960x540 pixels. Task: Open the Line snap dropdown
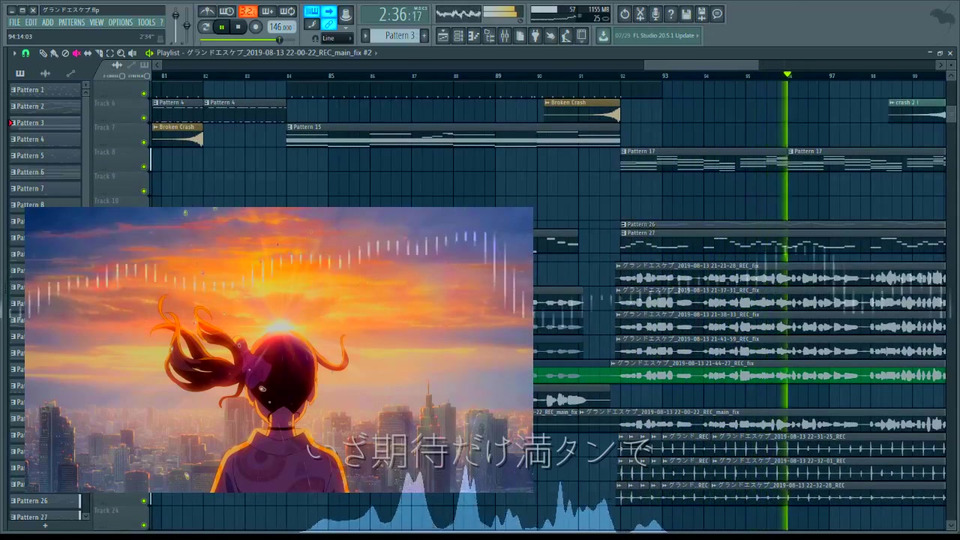coord(336,38)
